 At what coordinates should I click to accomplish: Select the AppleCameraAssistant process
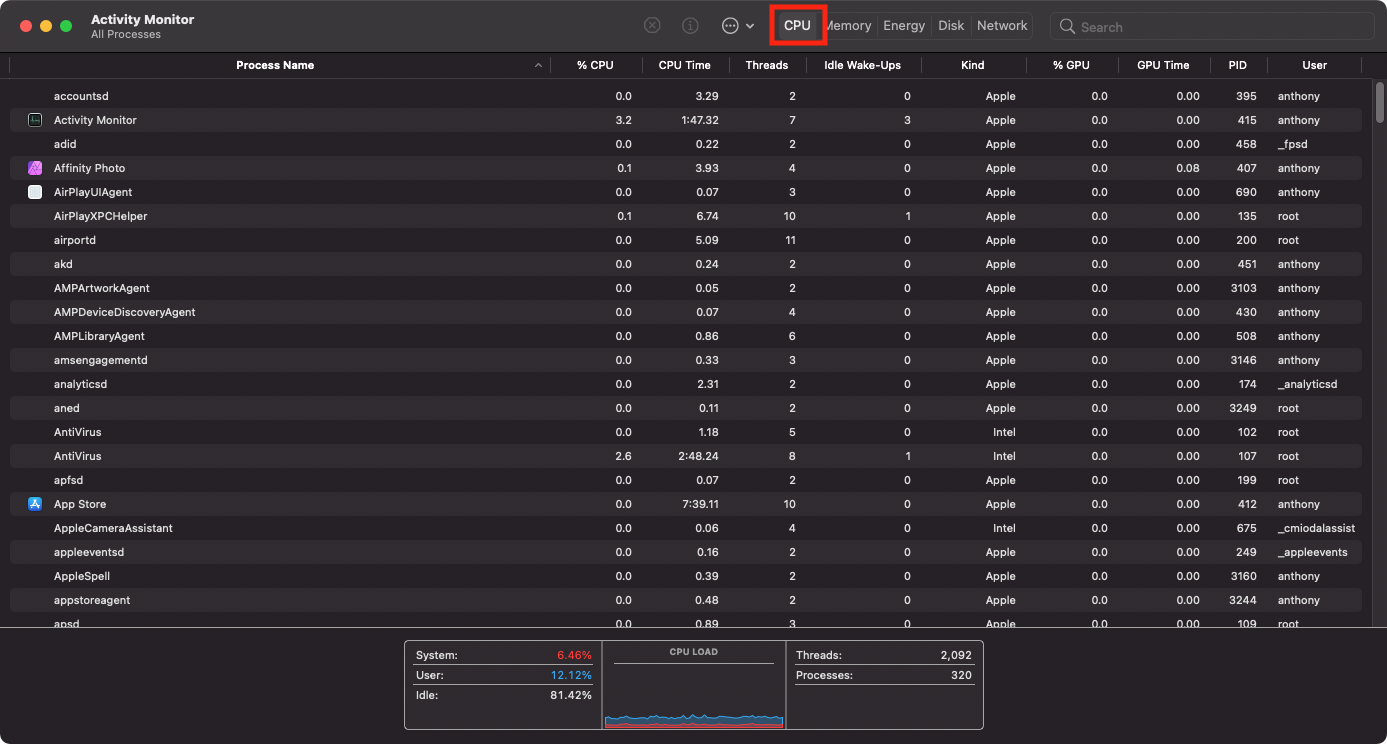(x=113, y=528)
